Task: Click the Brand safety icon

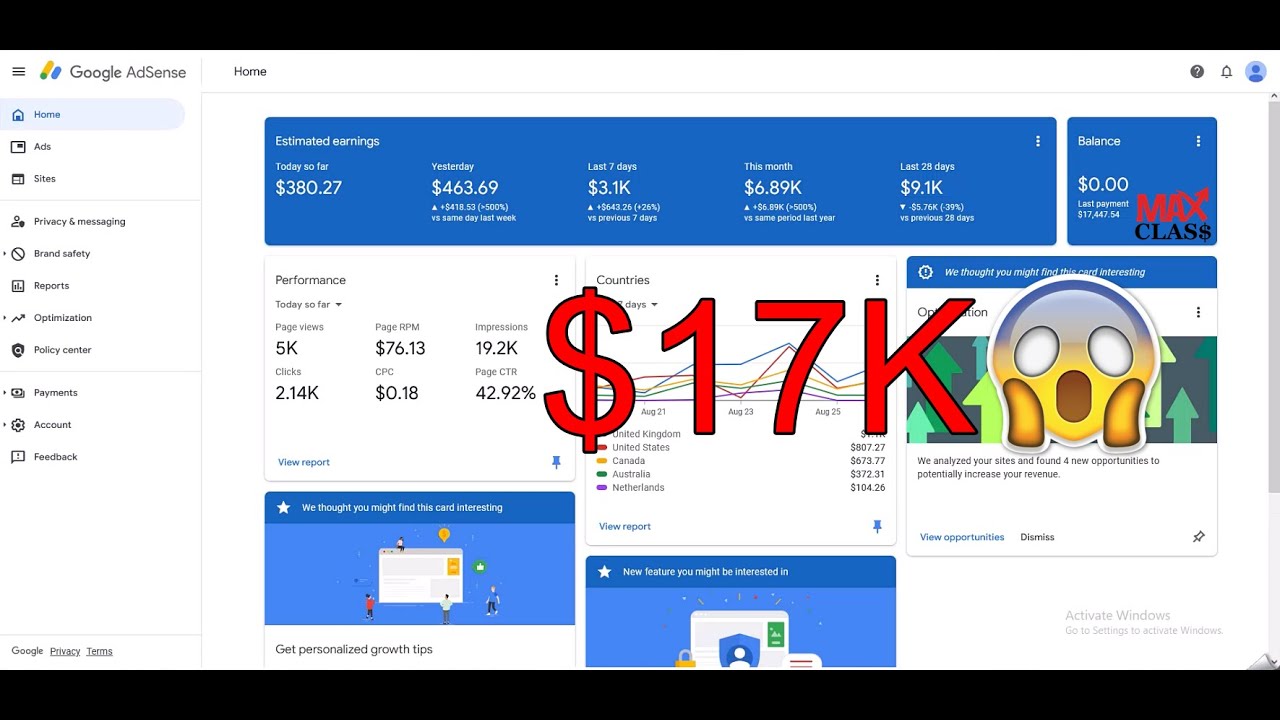Action: (x=18, y=254)
